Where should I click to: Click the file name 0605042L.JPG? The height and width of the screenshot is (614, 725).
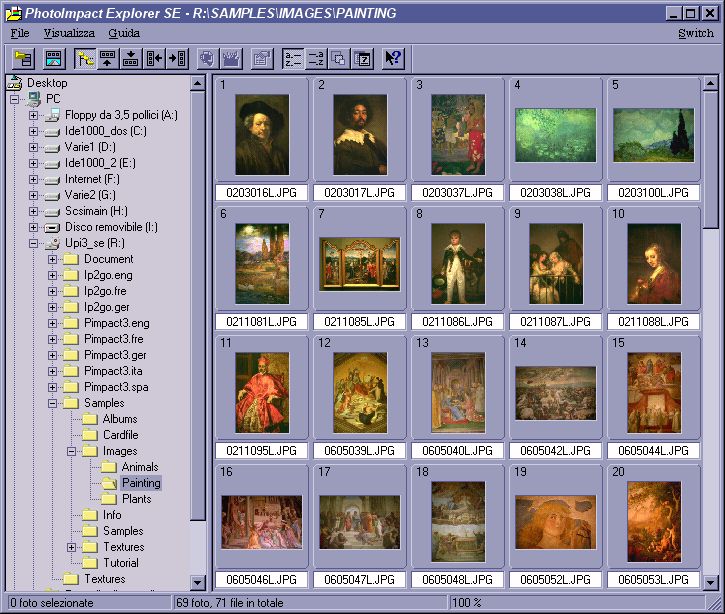pos(555,451)
